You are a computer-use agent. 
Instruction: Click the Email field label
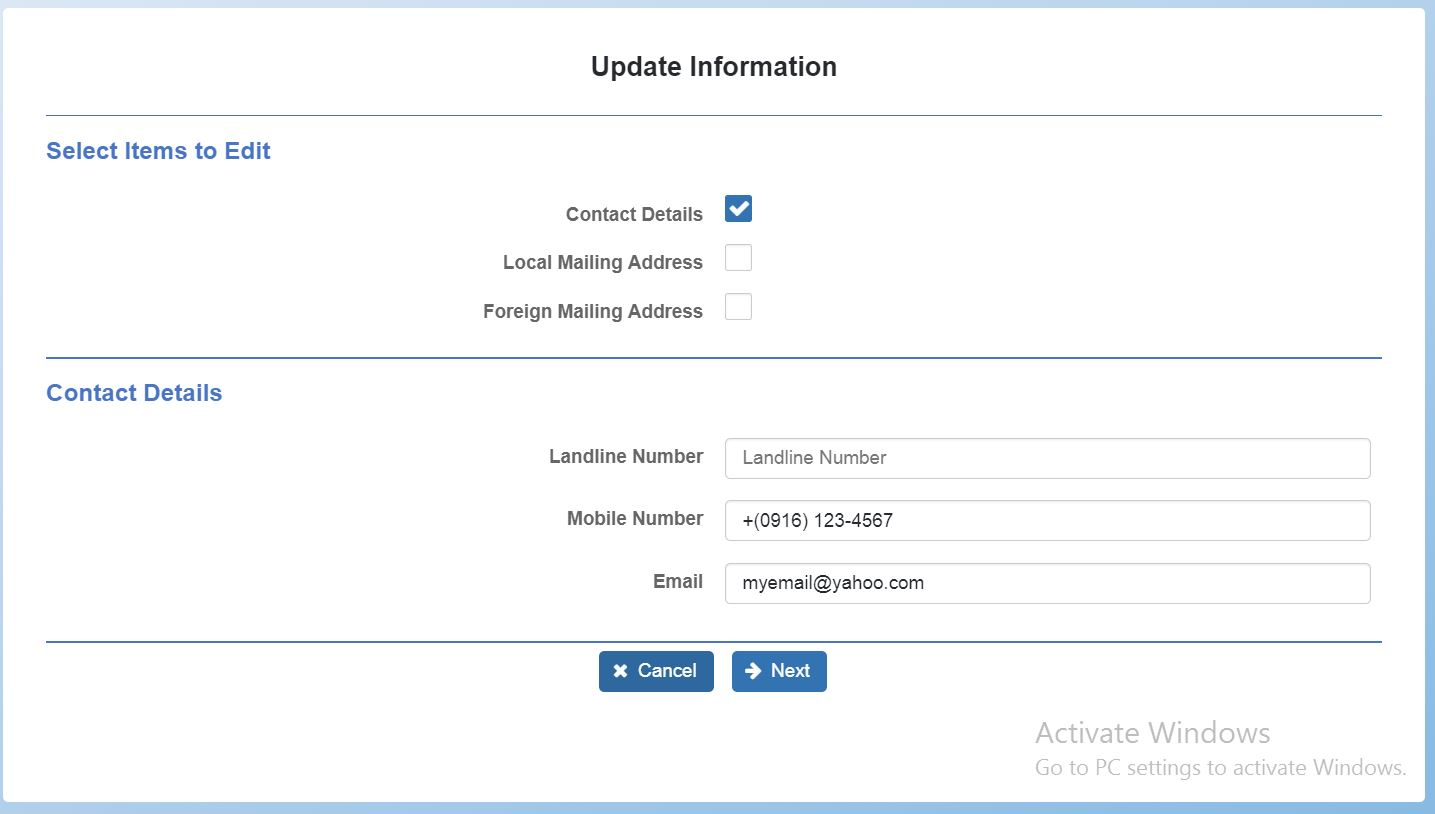(x=678, y=581)
